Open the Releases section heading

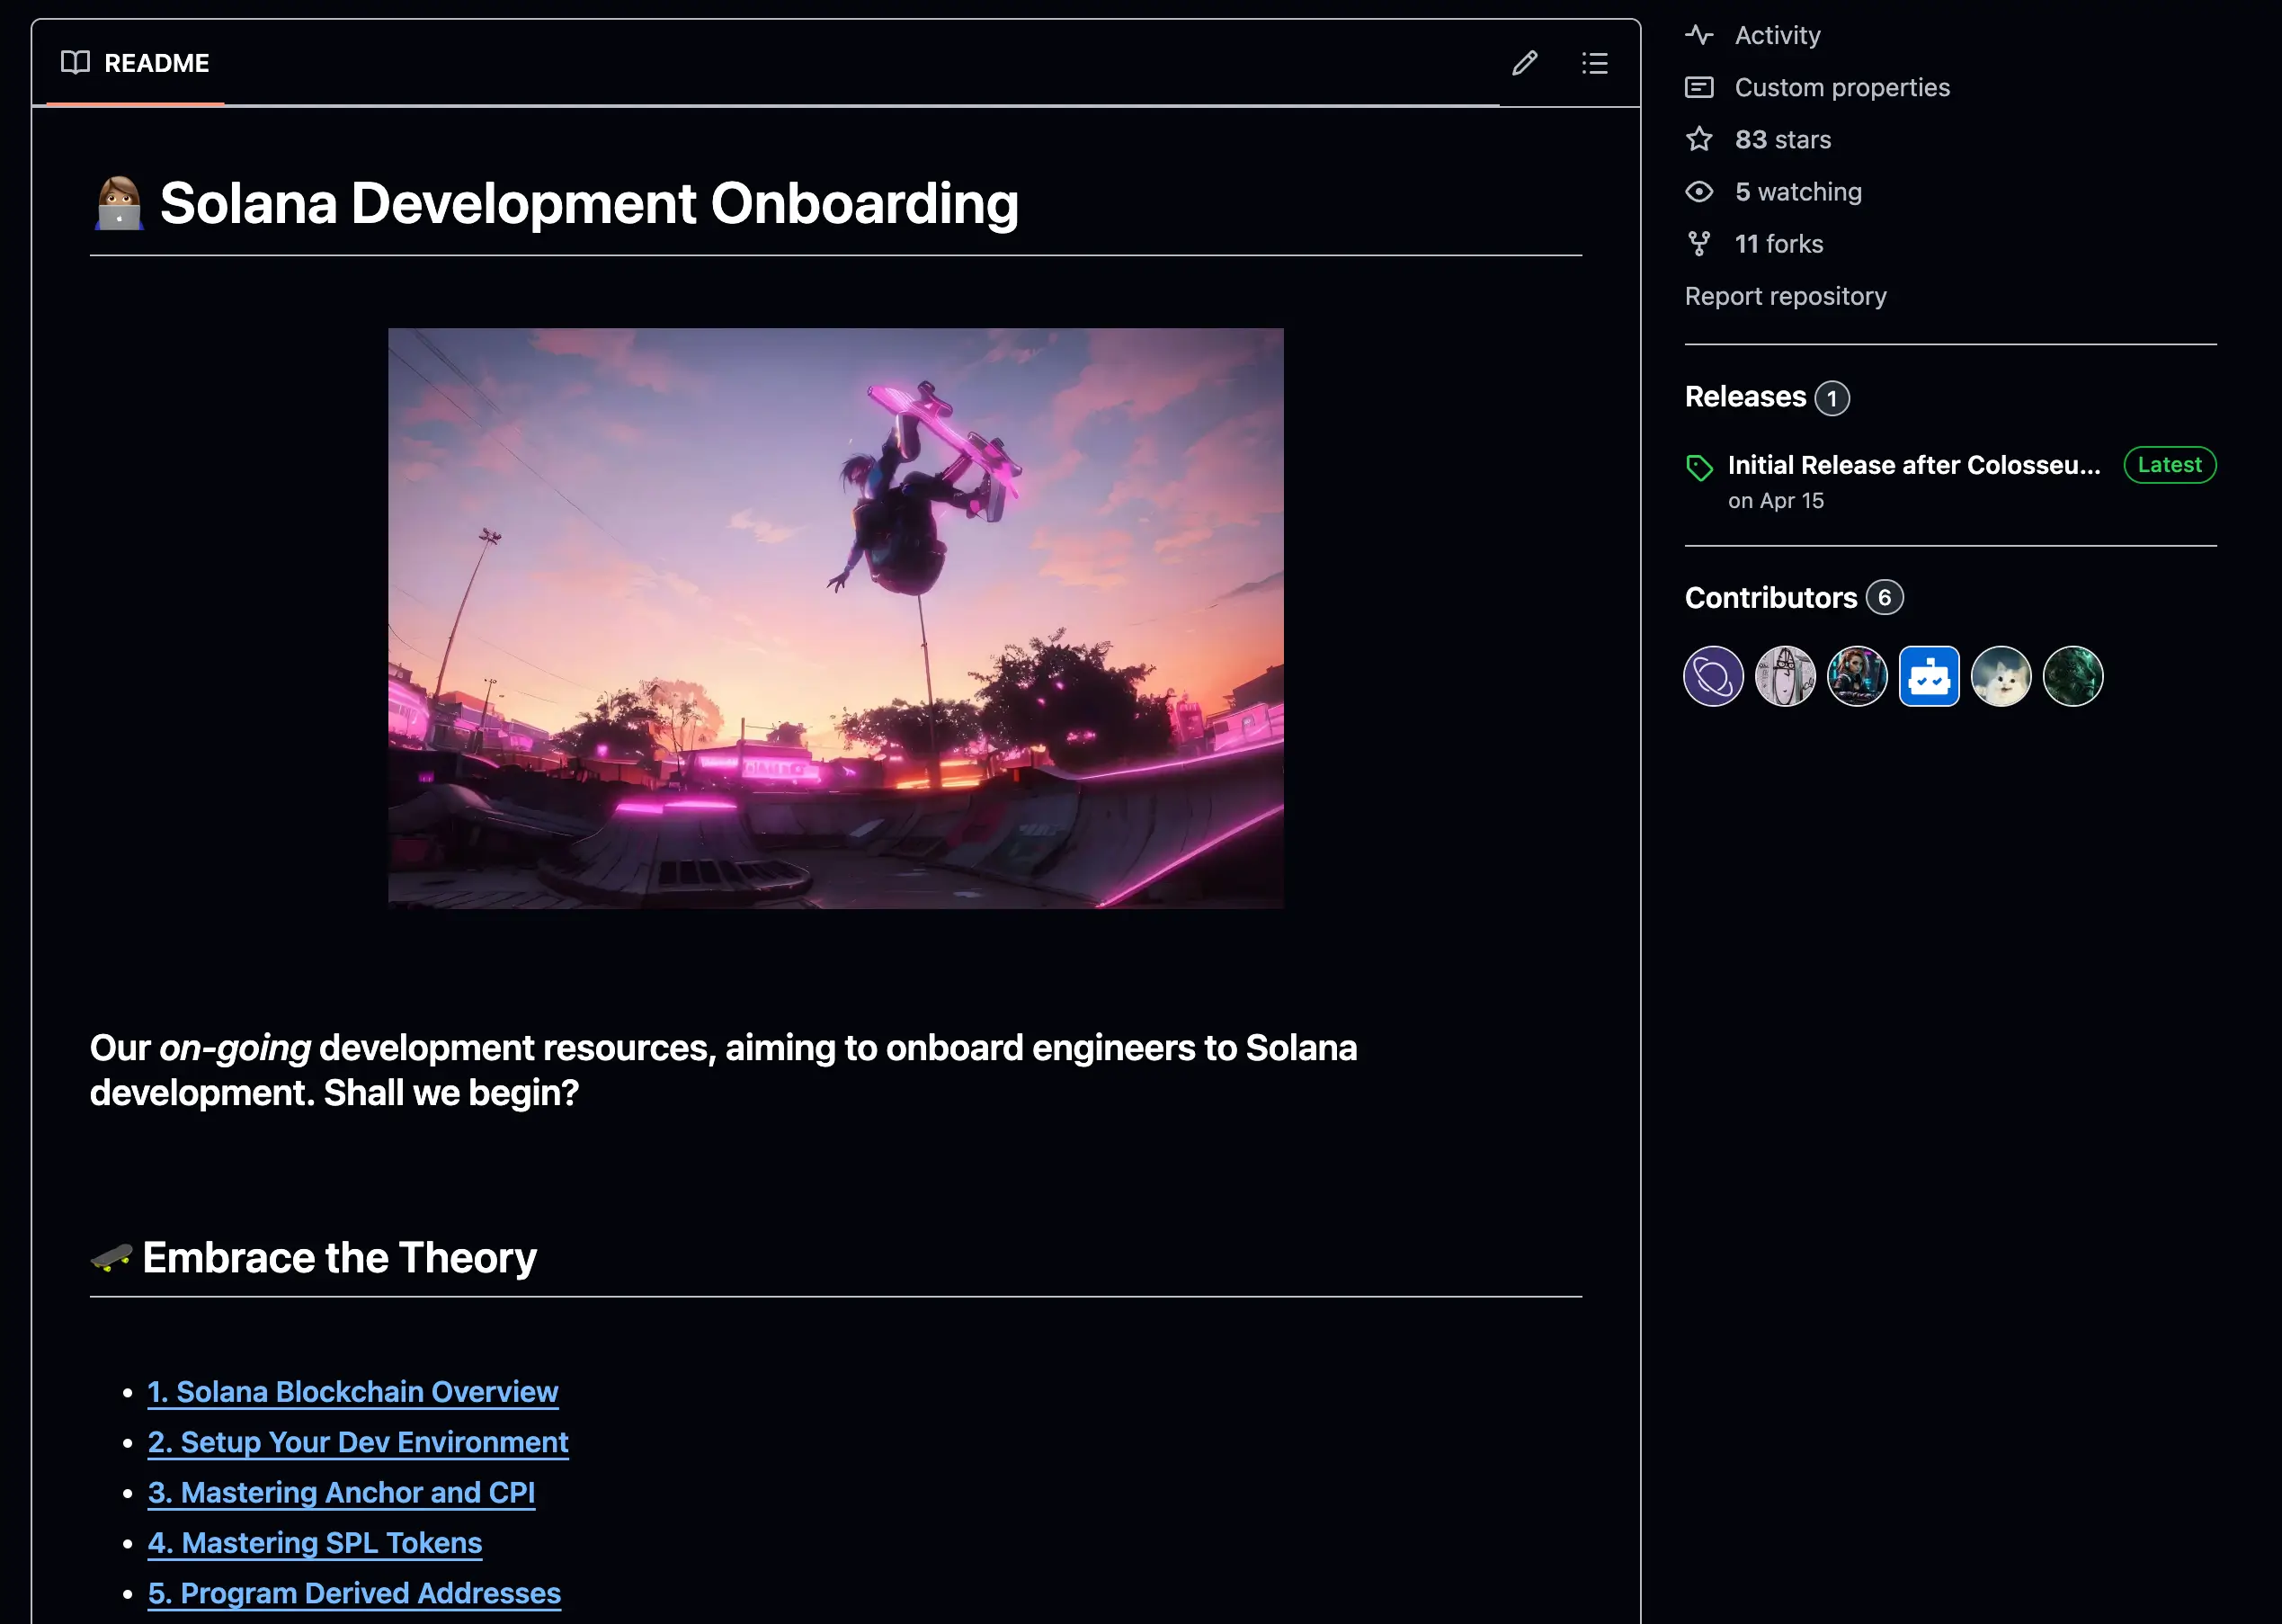1745,397
